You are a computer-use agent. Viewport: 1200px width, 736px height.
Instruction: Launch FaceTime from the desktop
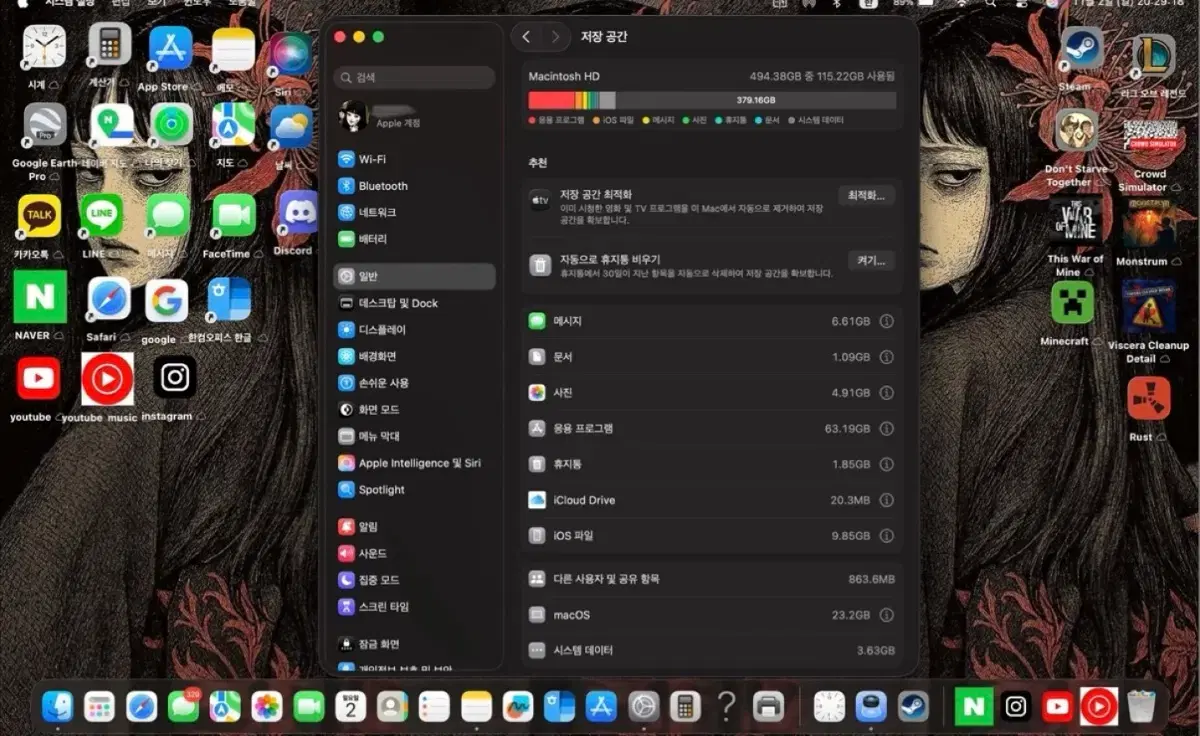click(233, 215)
